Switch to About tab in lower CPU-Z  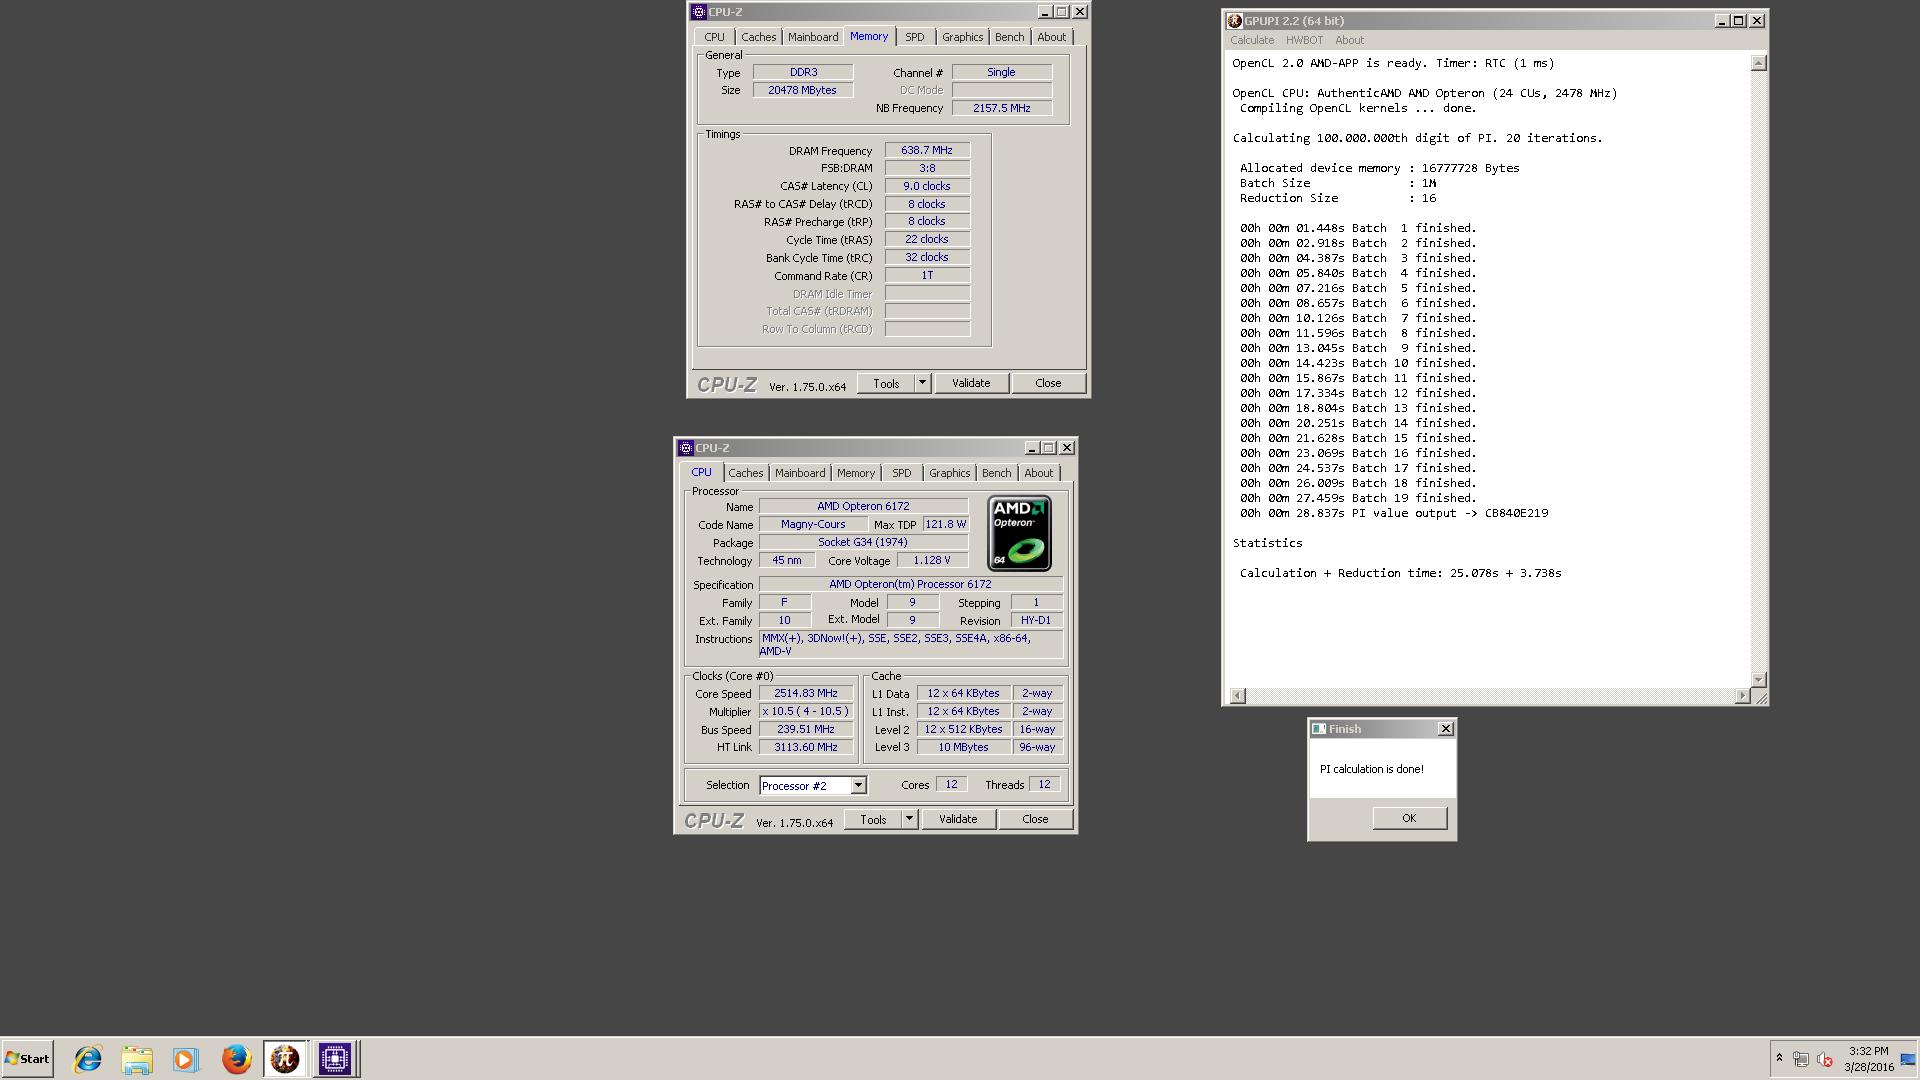point(1038,473)
